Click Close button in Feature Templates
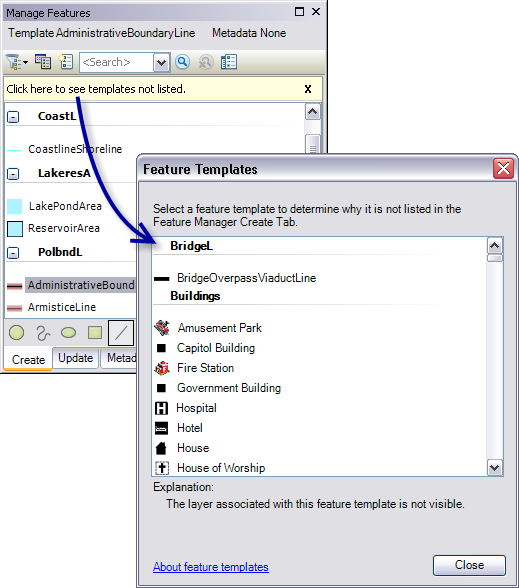This screenshot has height=588, width=519. click(x=469, y=565)
